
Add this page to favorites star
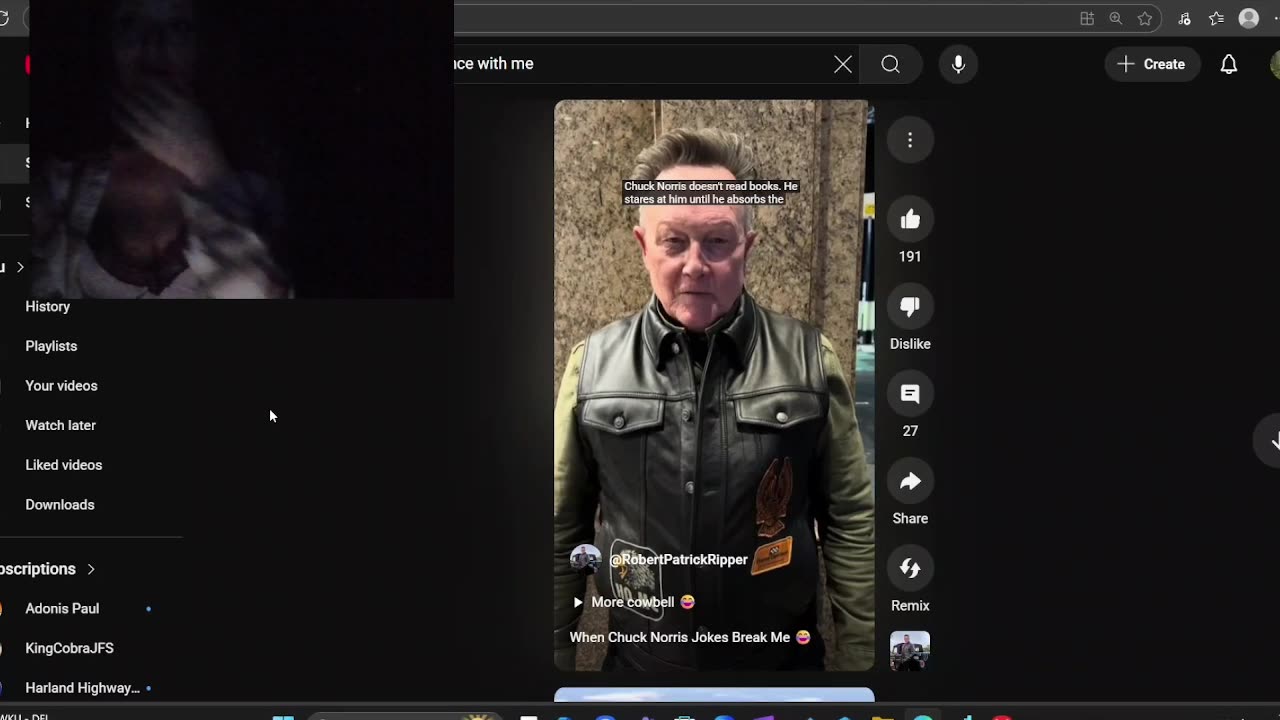click(1145, 18)
